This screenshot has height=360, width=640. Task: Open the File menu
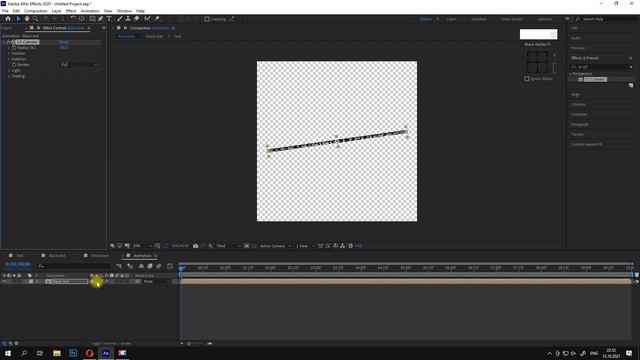coord(5,11)
